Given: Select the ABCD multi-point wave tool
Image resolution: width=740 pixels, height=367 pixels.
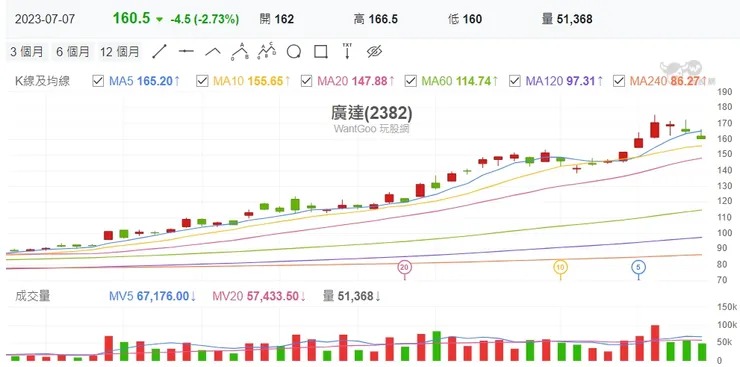Looking at the screenshot, I should [x=267, y=51].
